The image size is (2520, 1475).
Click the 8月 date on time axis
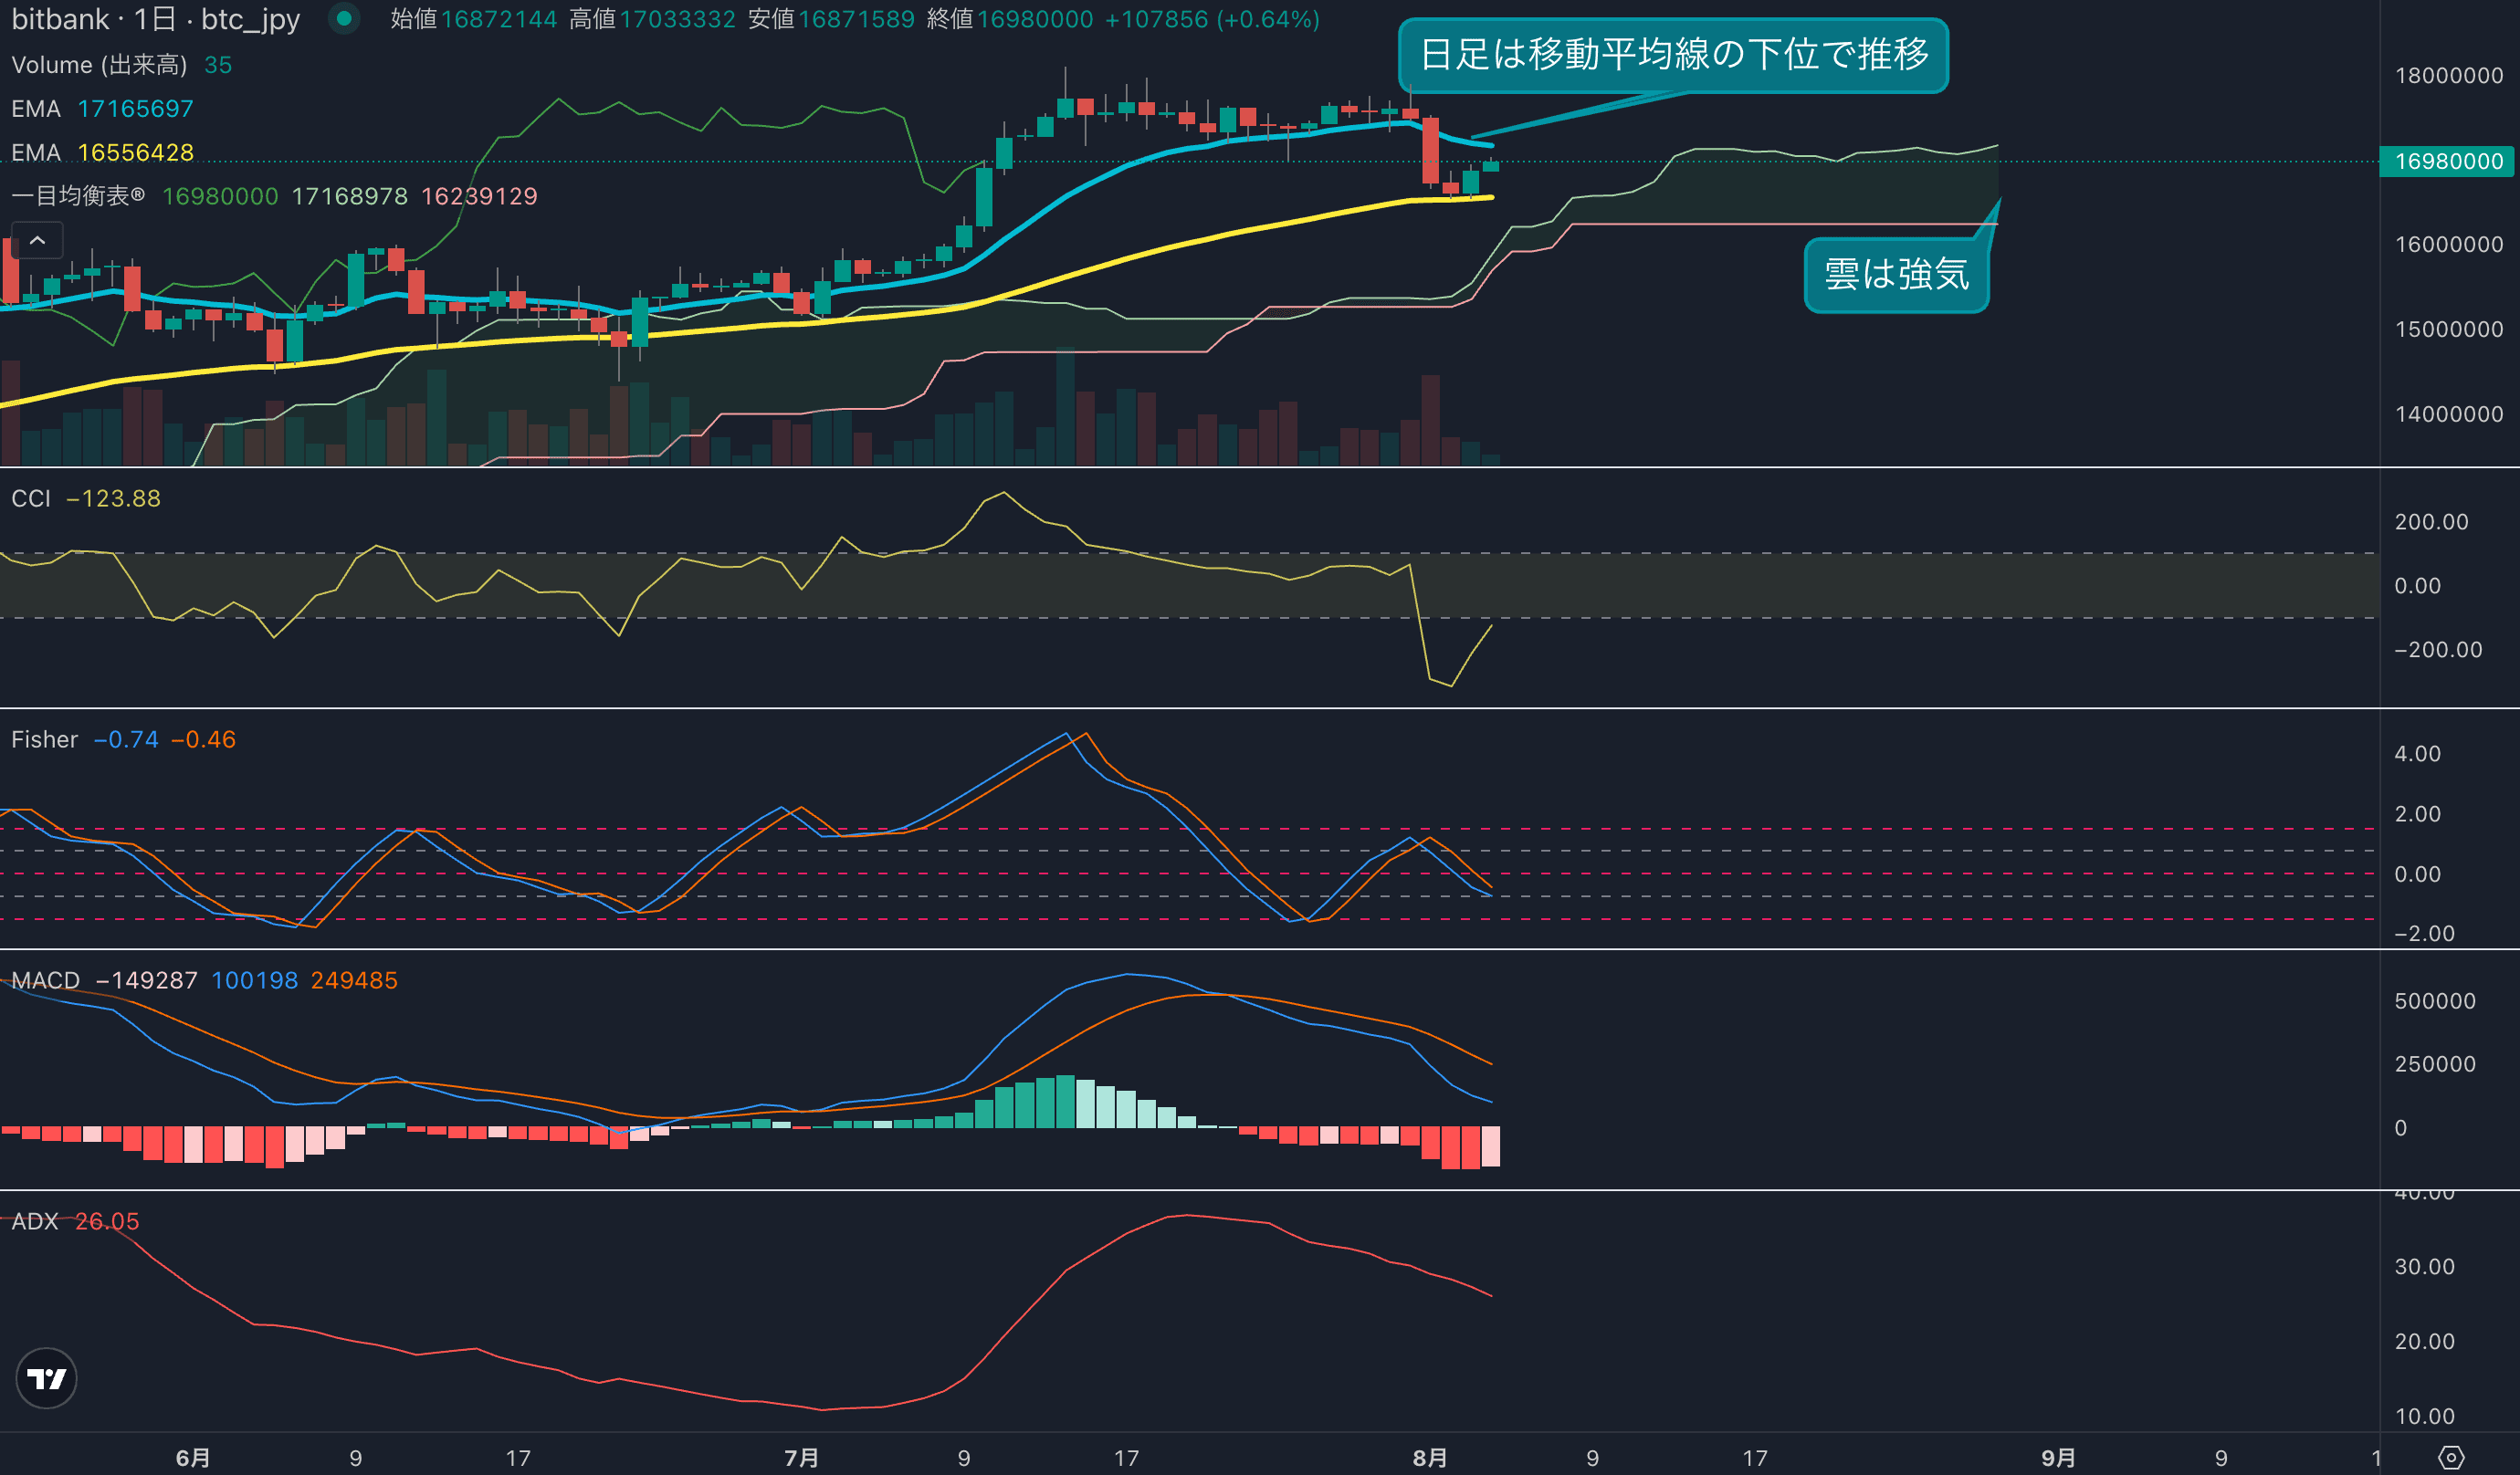click(x=1430, y=1457)
